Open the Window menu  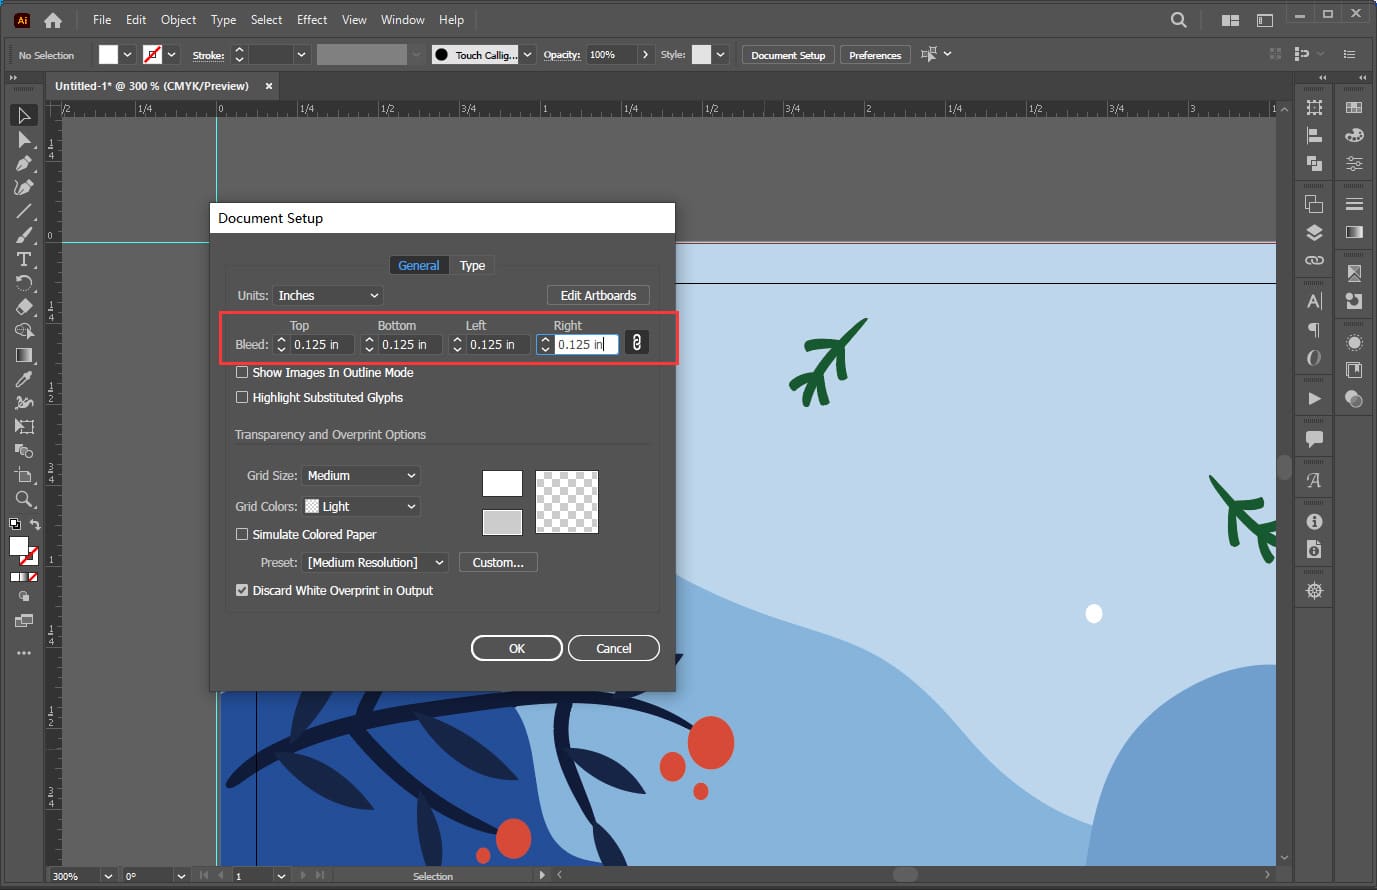tap(402, 20)
